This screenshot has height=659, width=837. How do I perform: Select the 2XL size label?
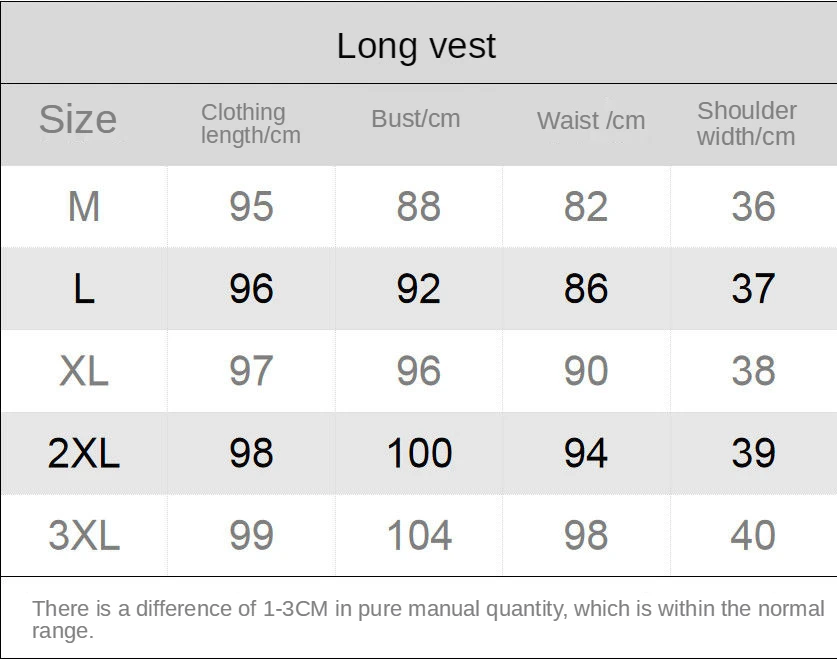tap(84, 453)
